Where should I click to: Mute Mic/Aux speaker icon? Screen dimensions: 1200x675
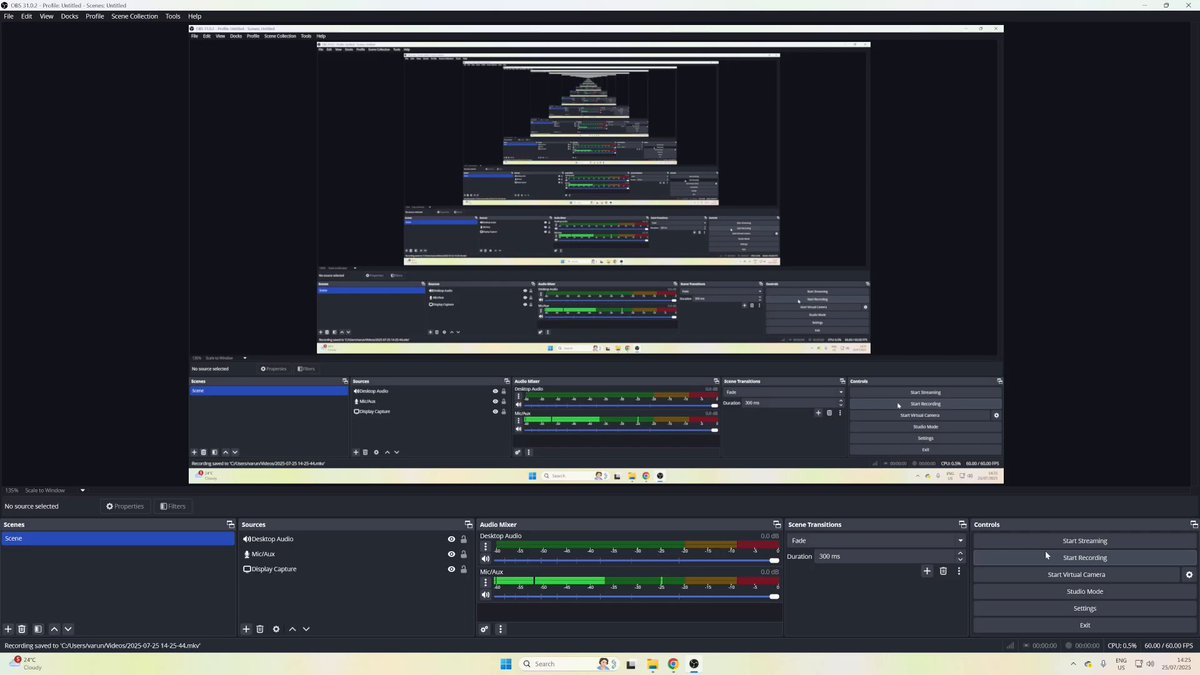486,595
